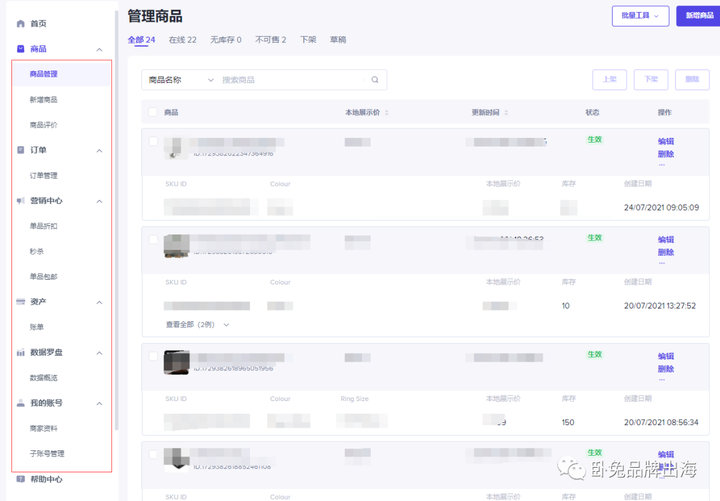
Task: Click the purple 新增商品 button
Action: coord(698,16)
